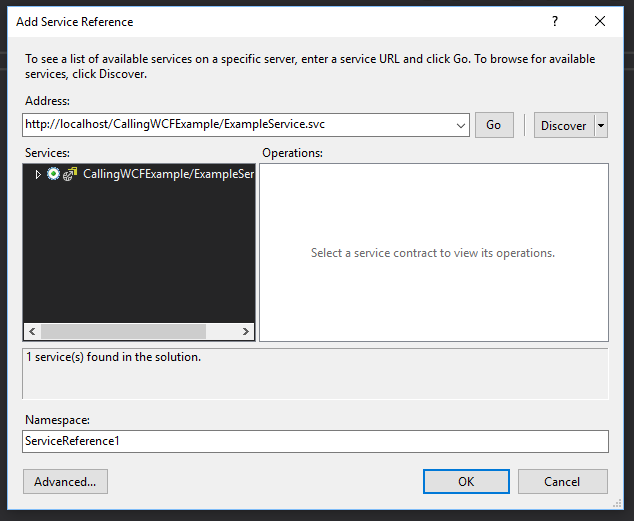Expand the CallingWCFExample service tree node
Viewport: 634px width, 521px height.
pyautogui.click(x=38, y=174)
